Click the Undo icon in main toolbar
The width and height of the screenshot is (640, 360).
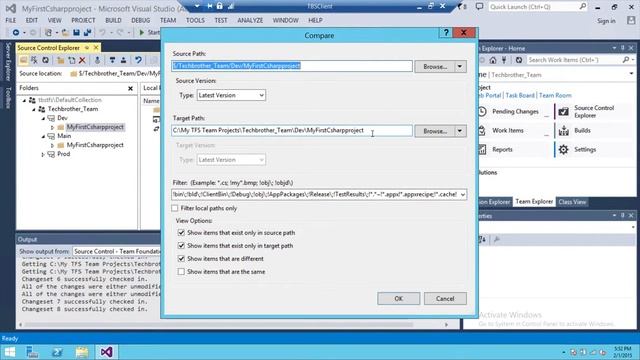point(102,32)
